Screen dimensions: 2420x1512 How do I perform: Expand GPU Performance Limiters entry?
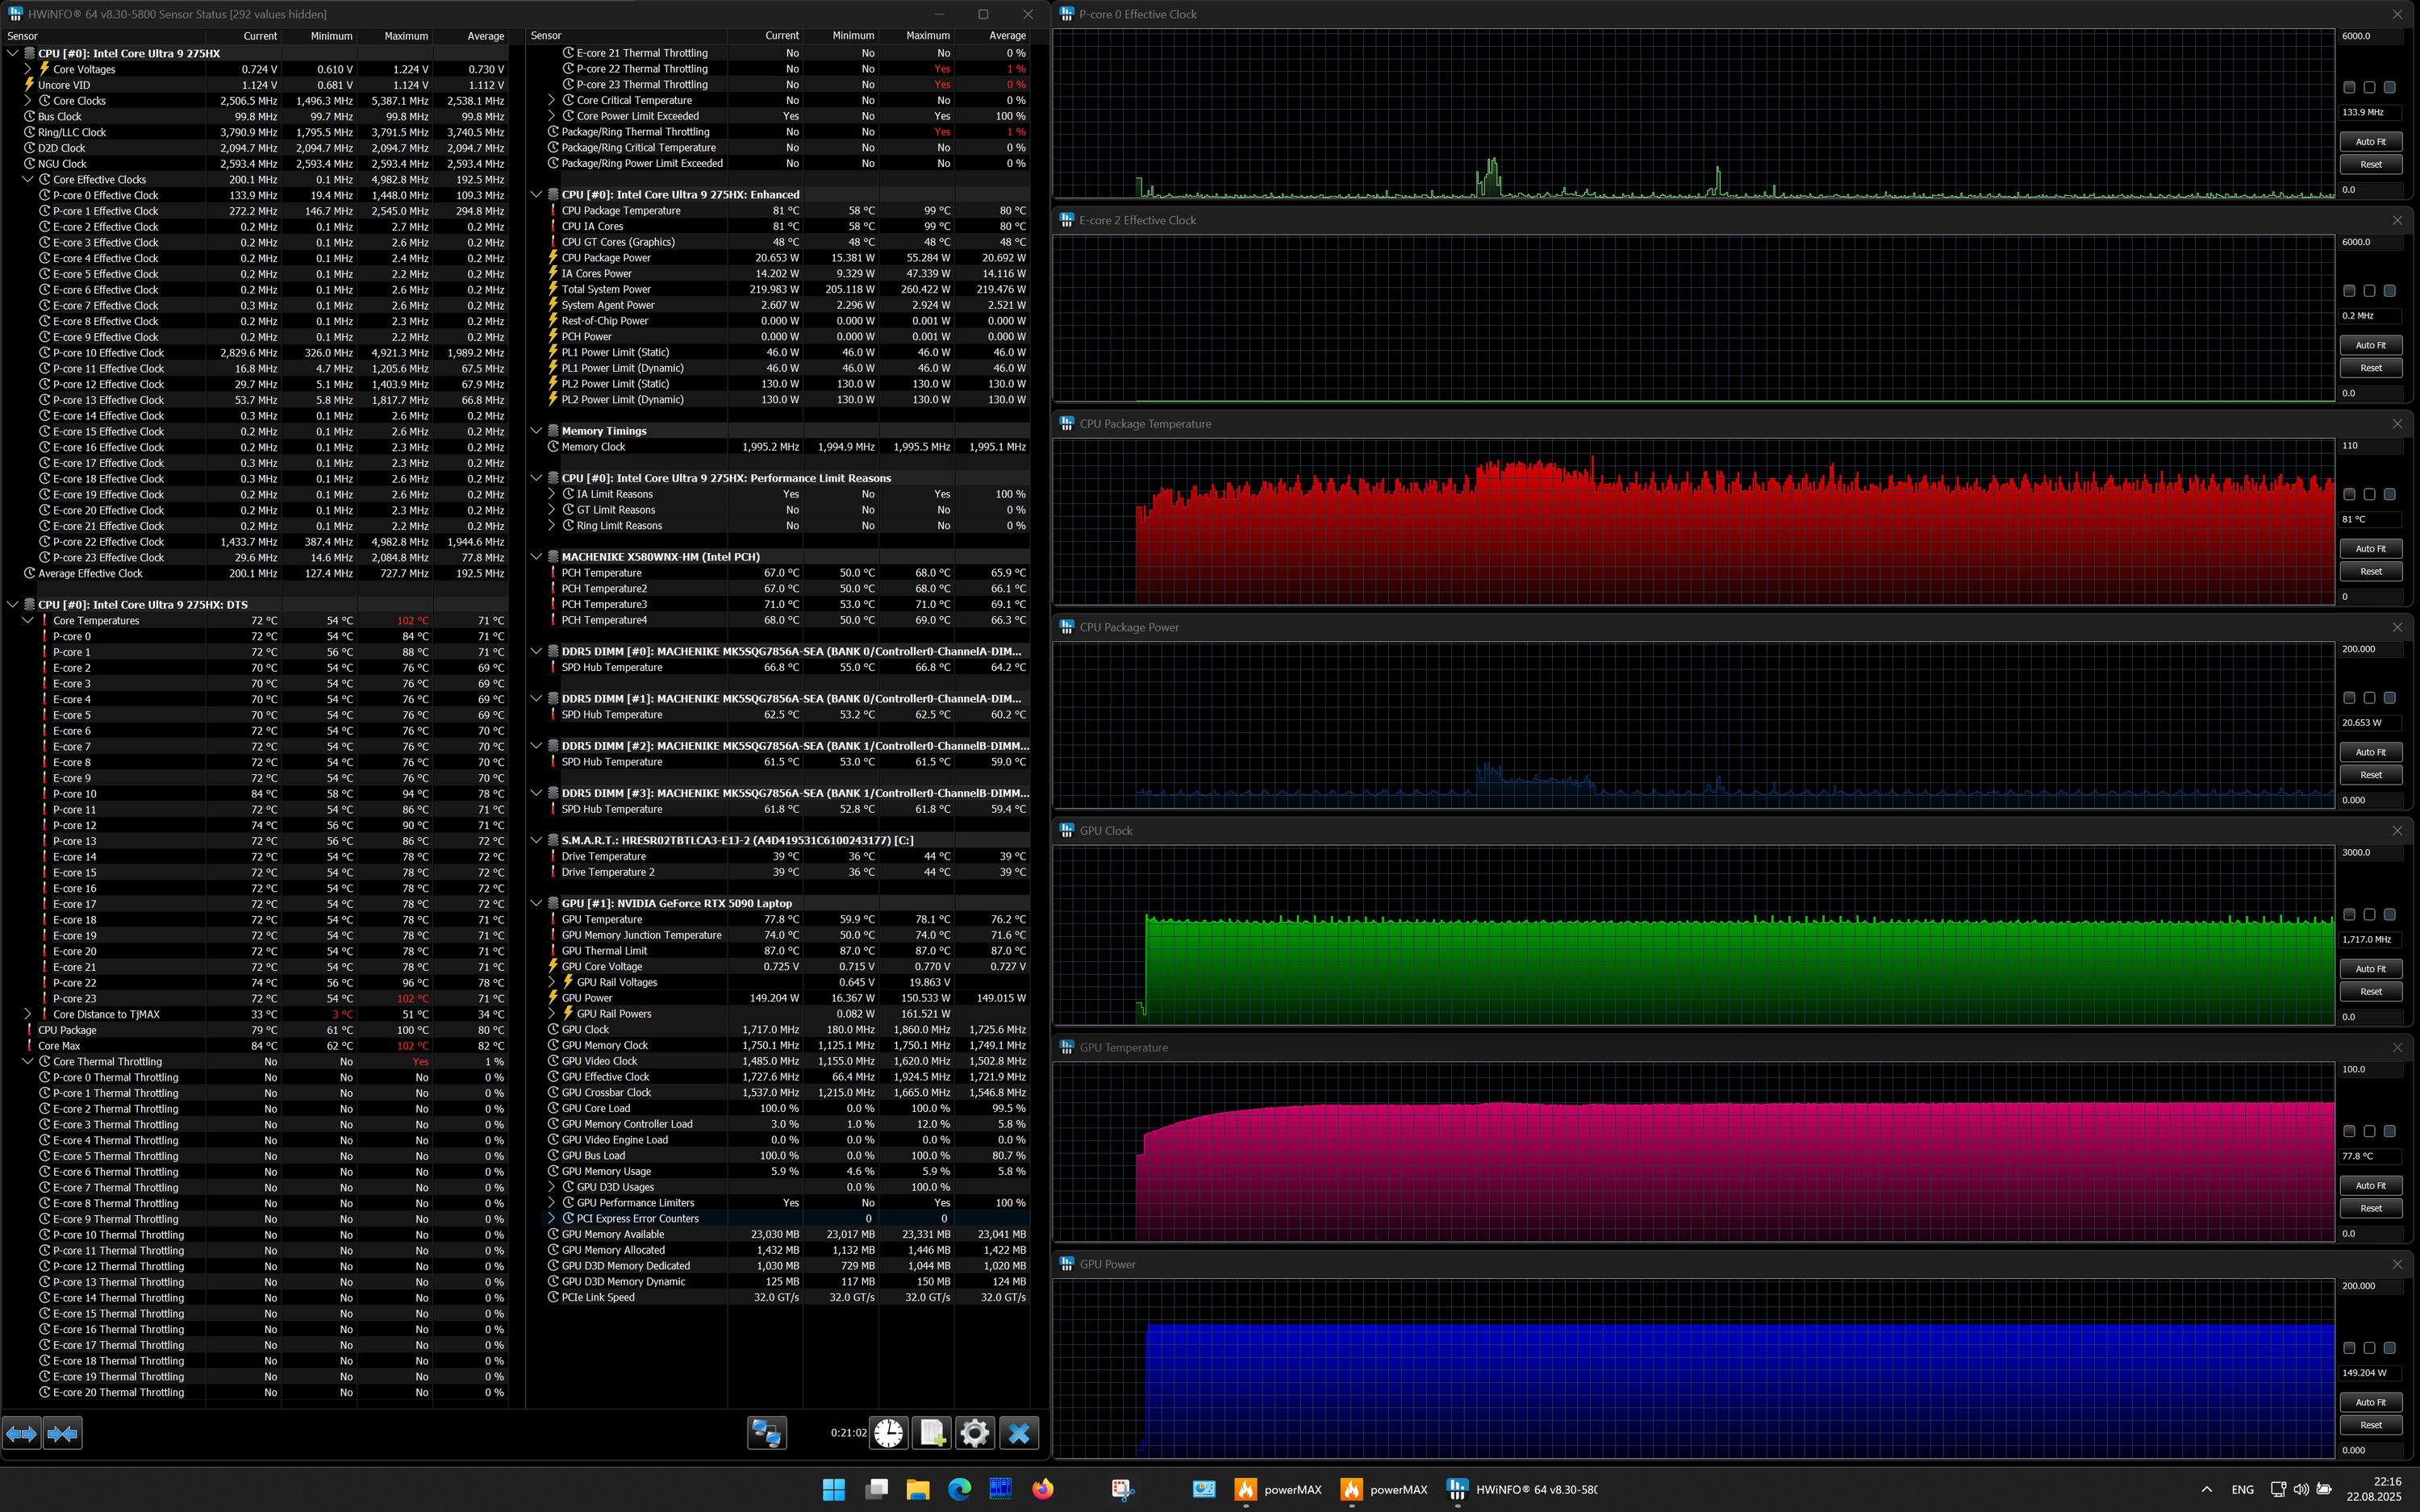point(551,1203)
